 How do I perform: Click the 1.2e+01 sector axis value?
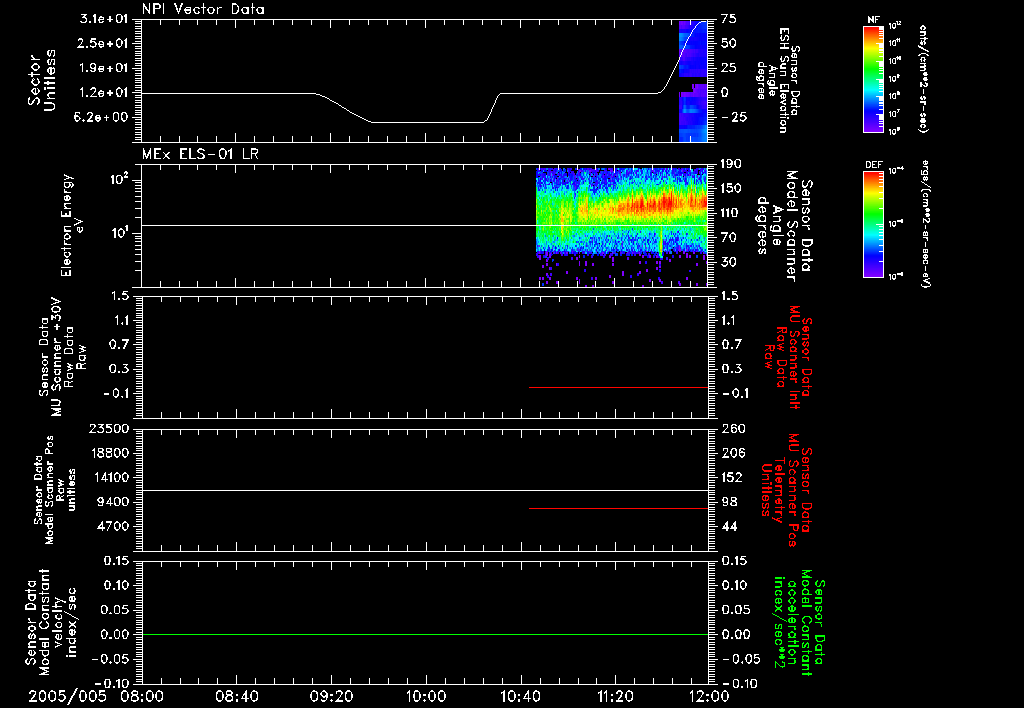[x=104, y=93]
